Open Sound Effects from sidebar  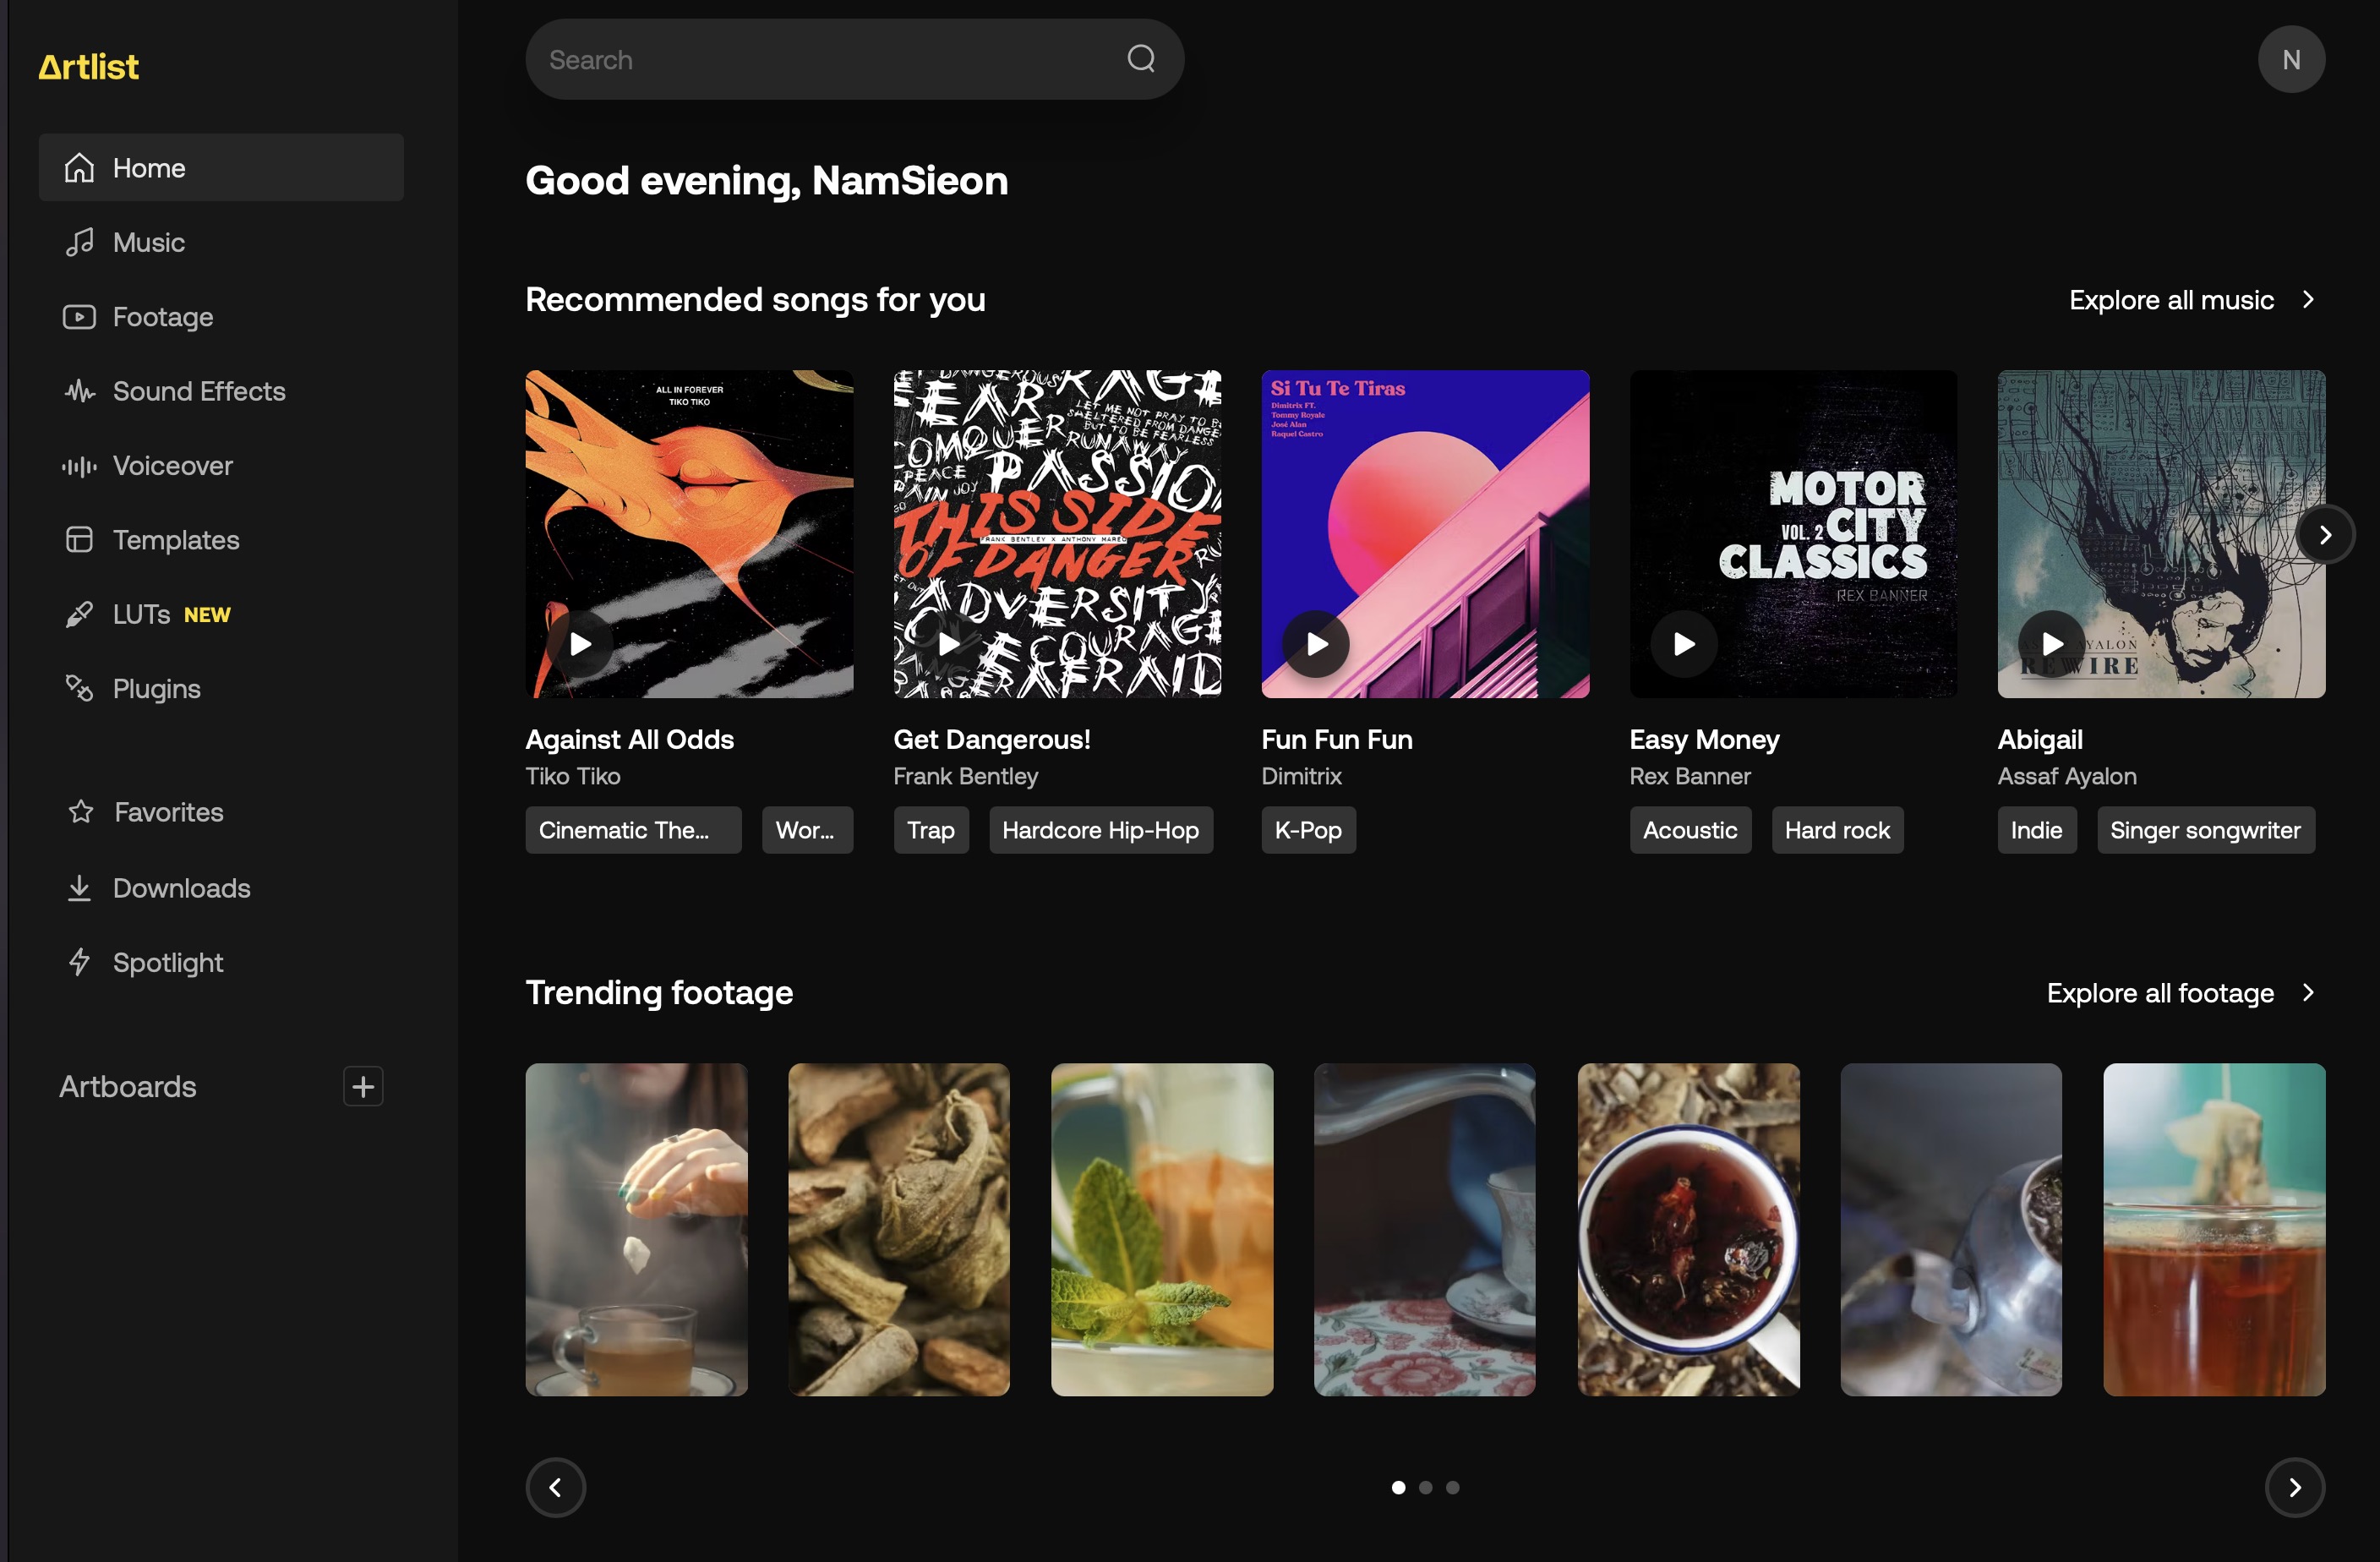click(x=198, y=391)
